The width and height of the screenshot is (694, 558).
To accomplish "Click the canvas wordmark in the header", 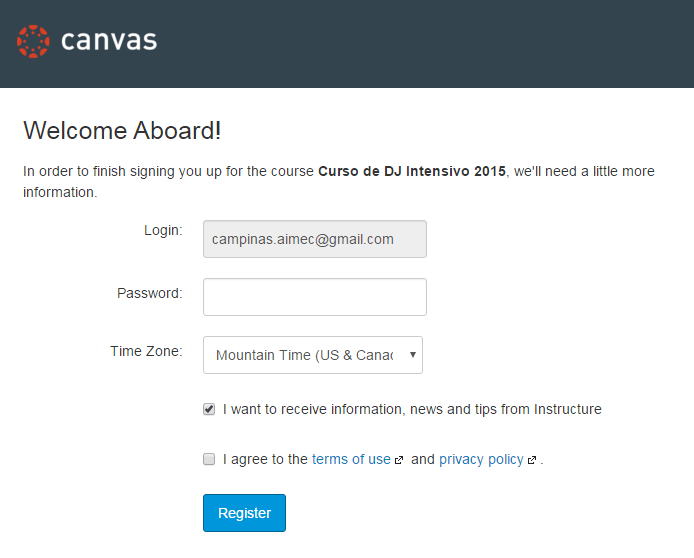I will pos(109,41).
